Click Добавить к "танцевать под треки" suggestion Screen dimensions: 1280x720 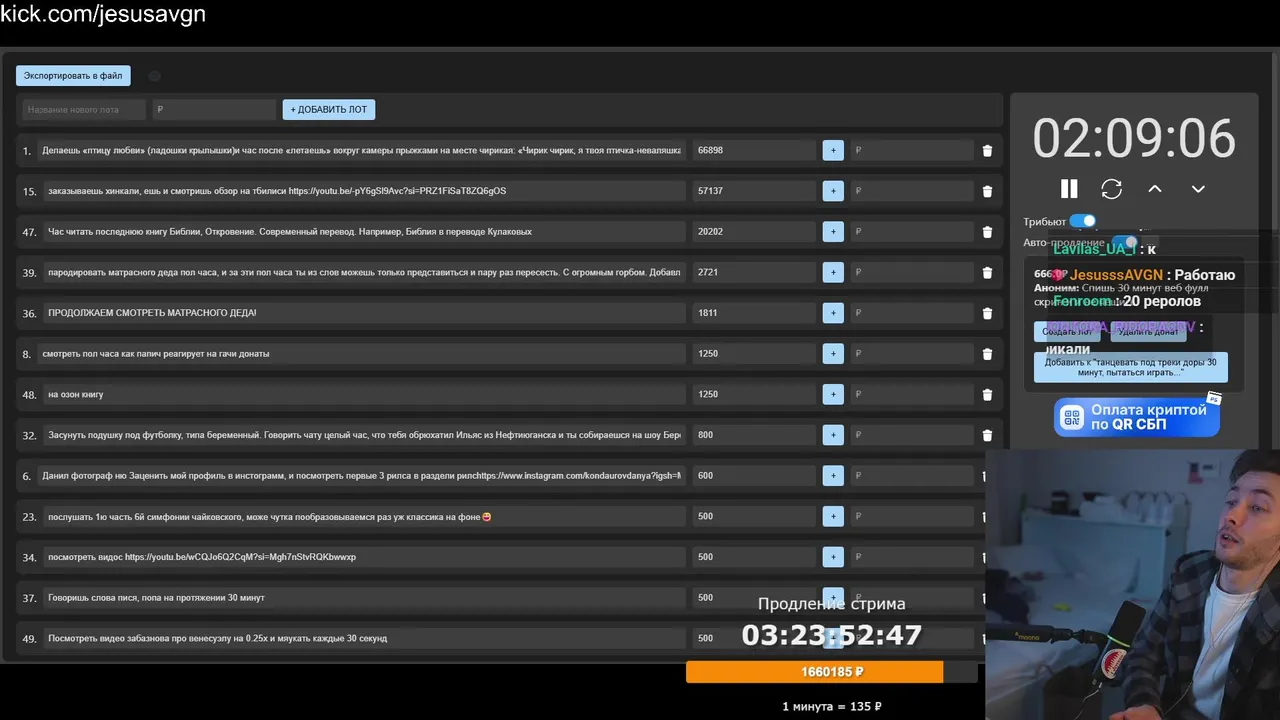1131,367
